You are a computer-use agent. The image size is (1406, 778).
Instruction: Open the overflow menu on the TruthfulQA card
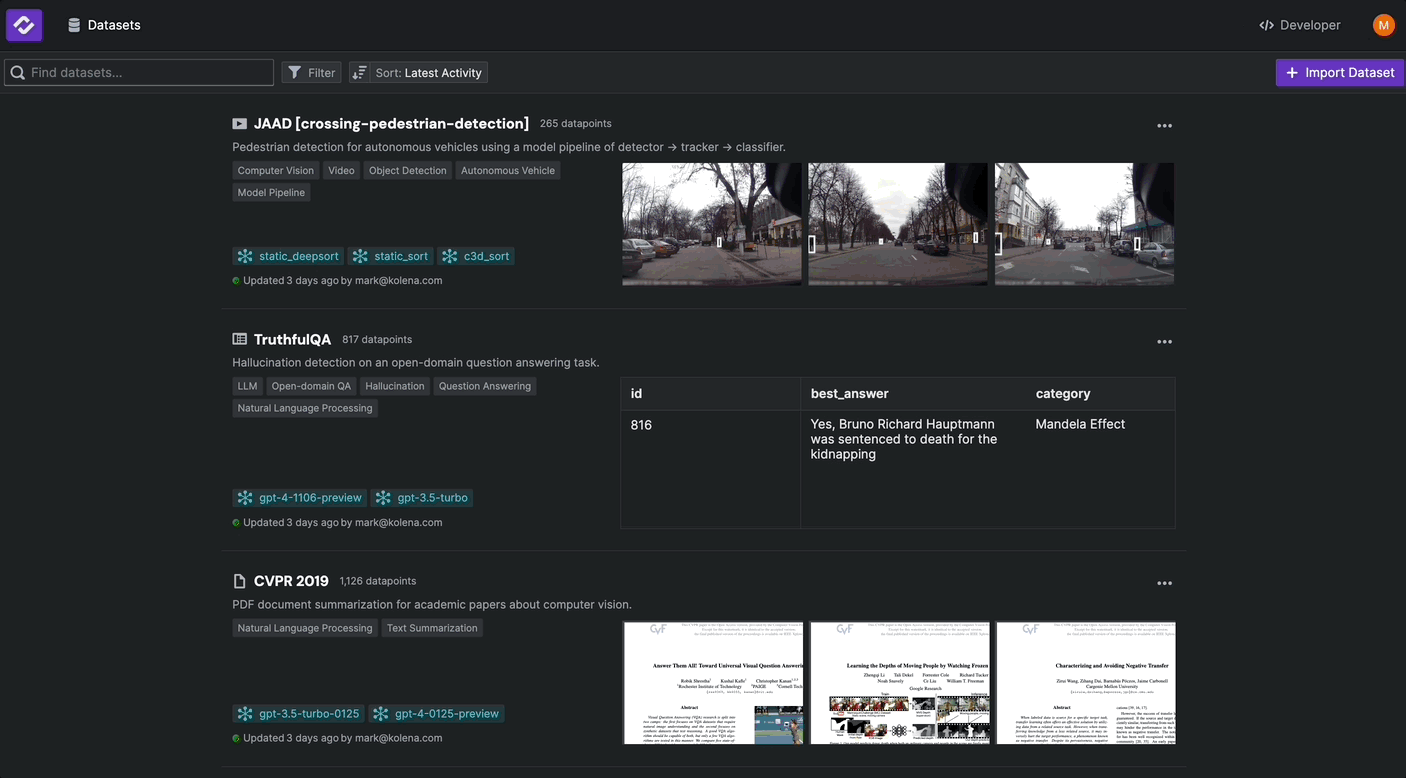coord(1164,341)
